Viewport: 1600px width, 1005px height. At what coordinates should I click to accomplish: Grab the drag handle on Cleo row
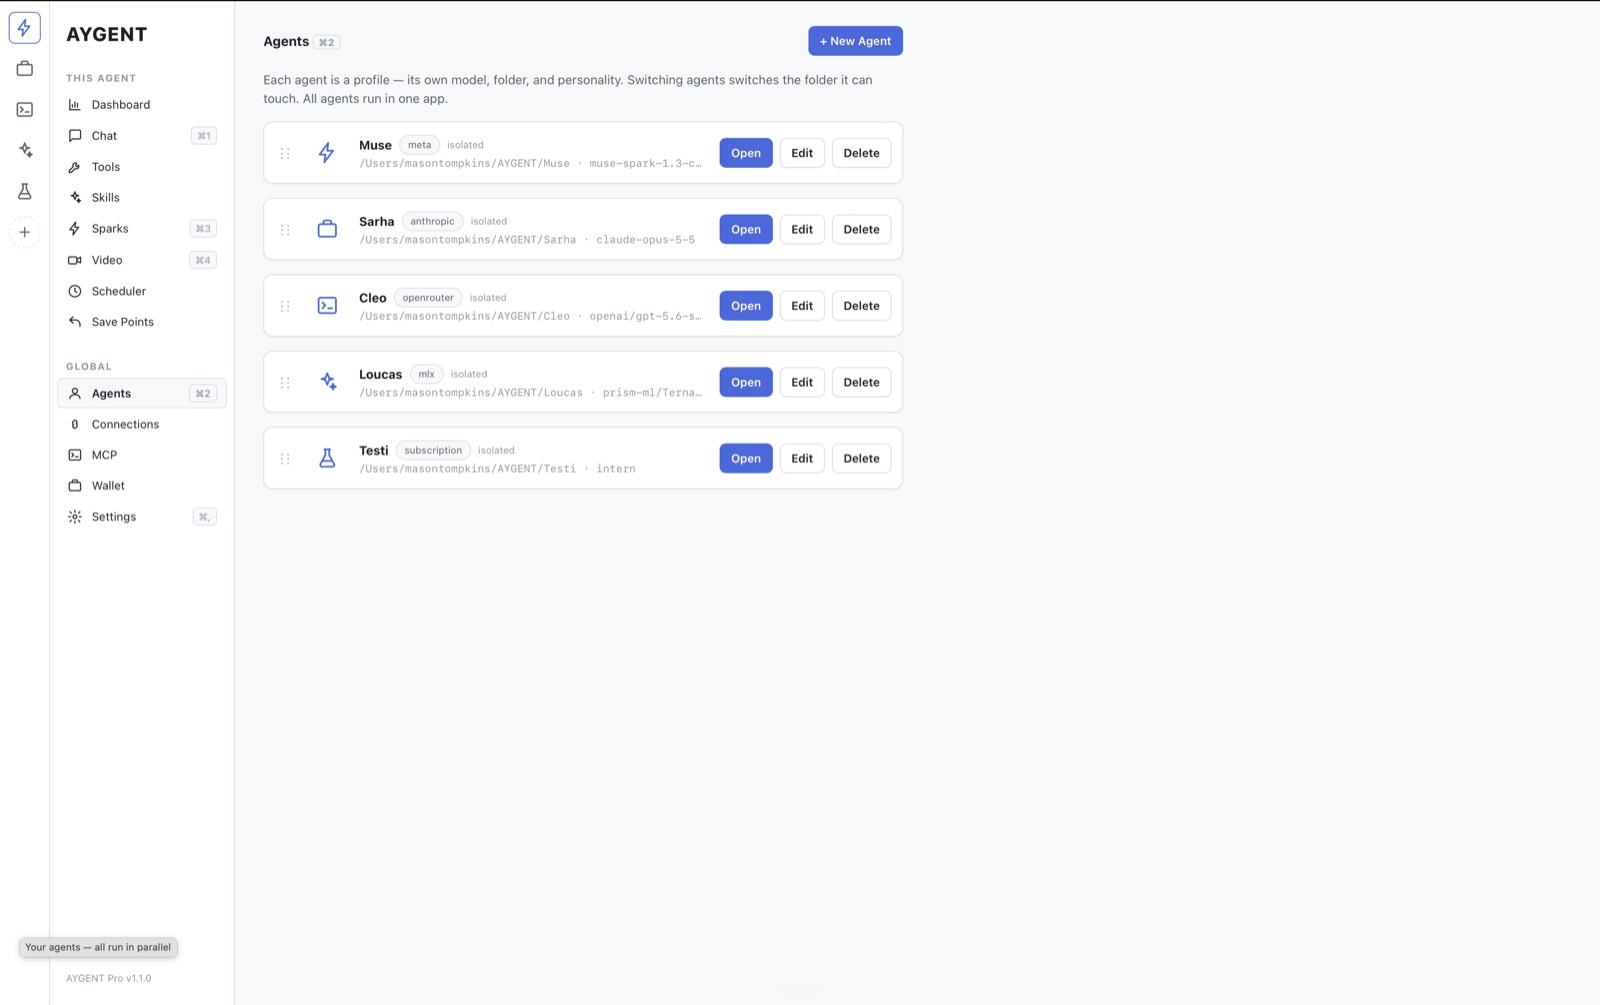[x=285, y=306]
